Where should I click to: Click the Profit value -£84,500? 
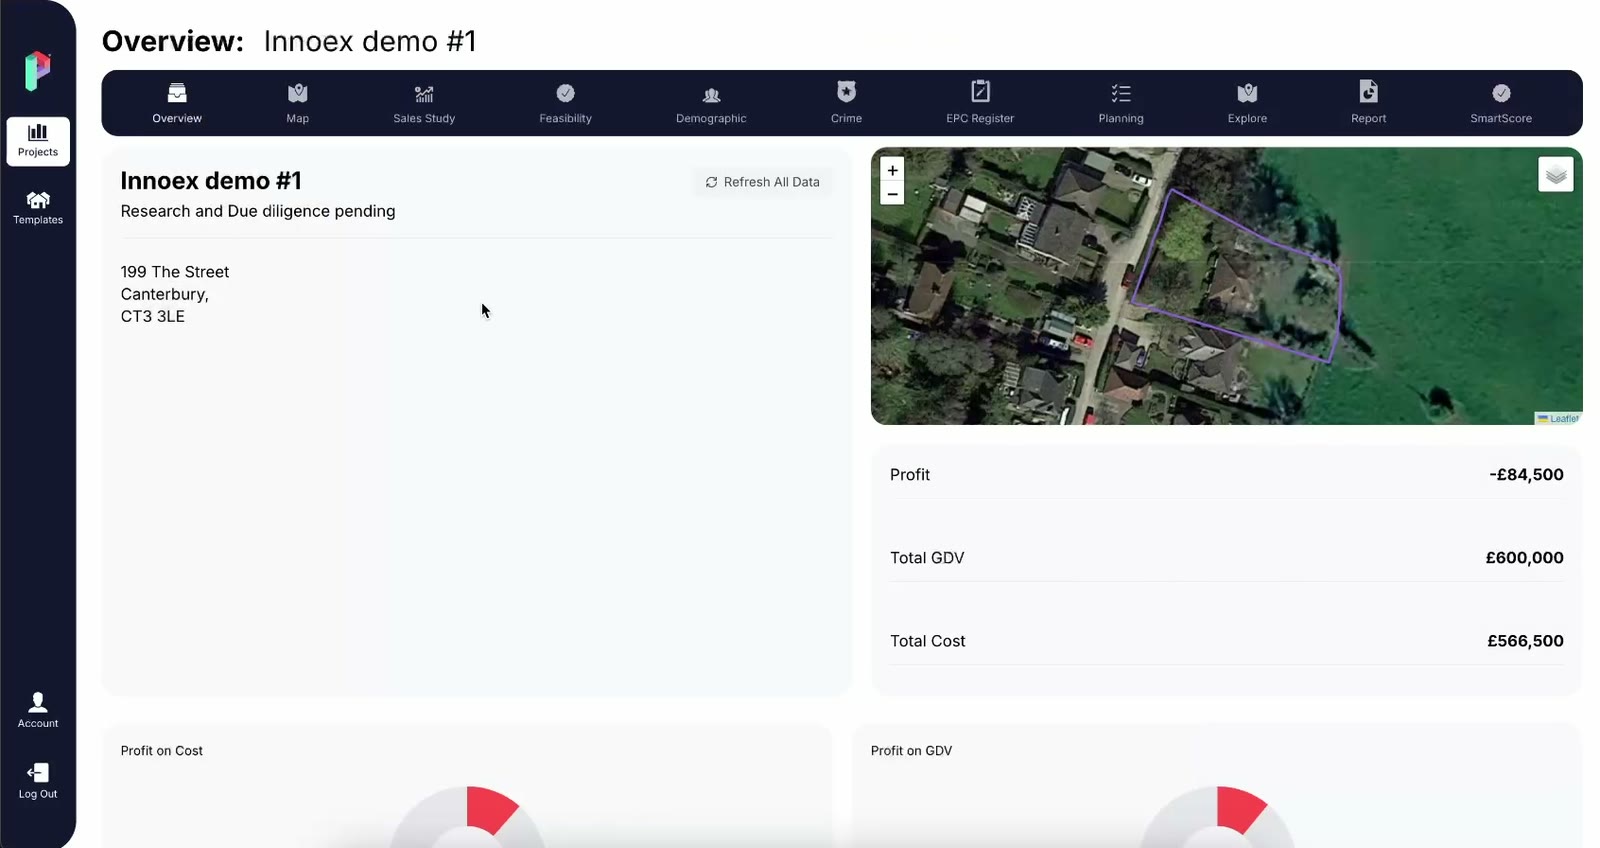[x=1526, y=475]
